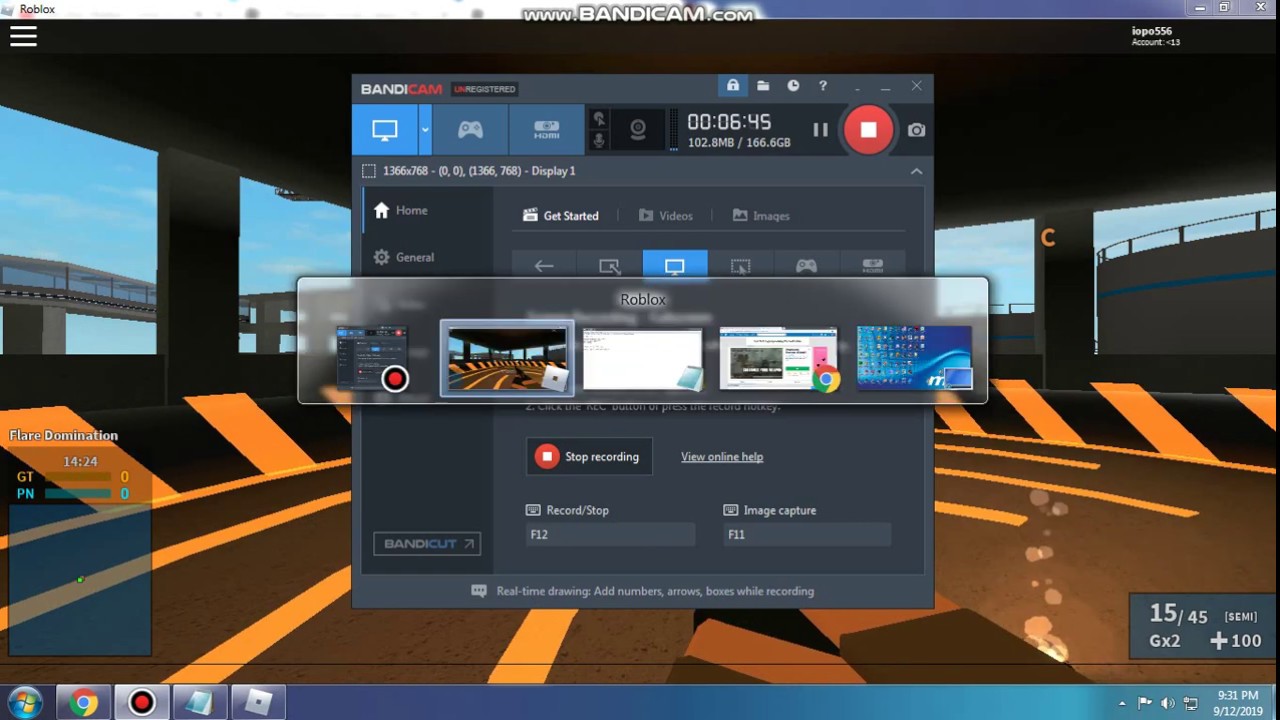The image size is (1280, 720).
Task: Open Chrome from the taskbar
Action: pos(83,703)
